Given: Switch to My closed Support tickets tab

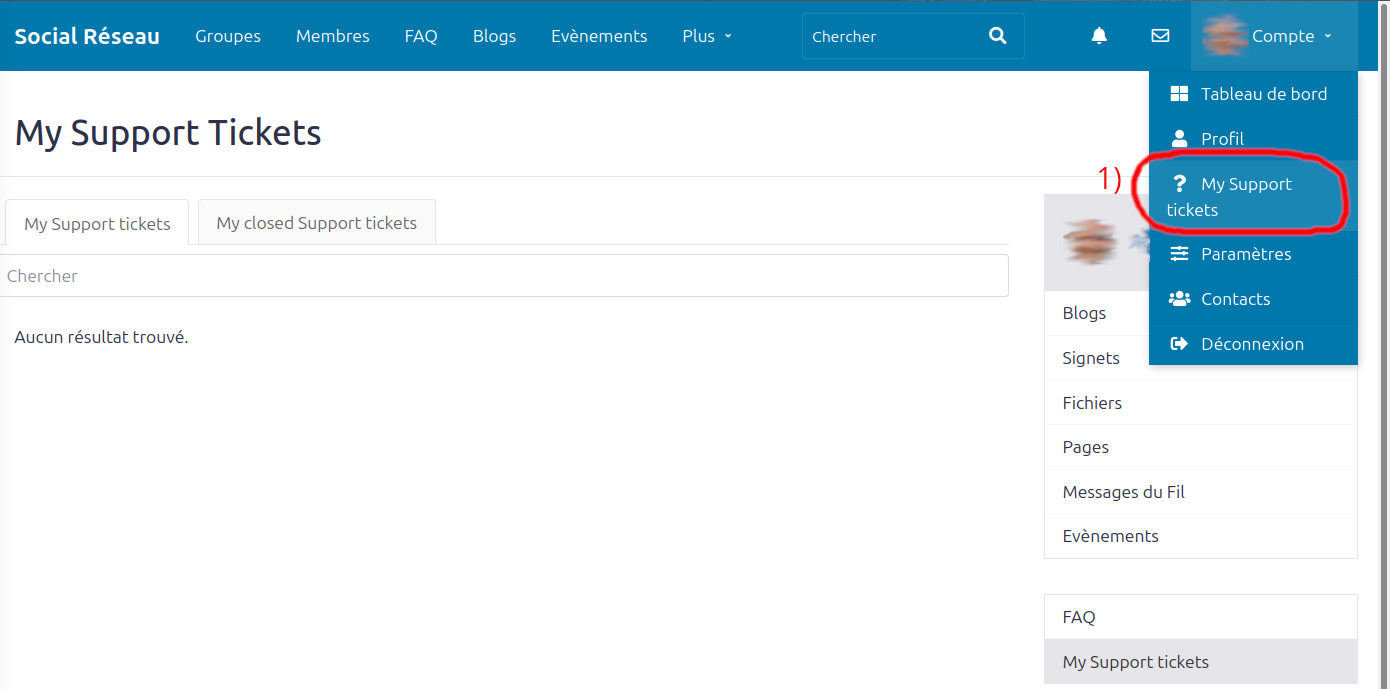Looking at the screenshot, I should [316, 222].
